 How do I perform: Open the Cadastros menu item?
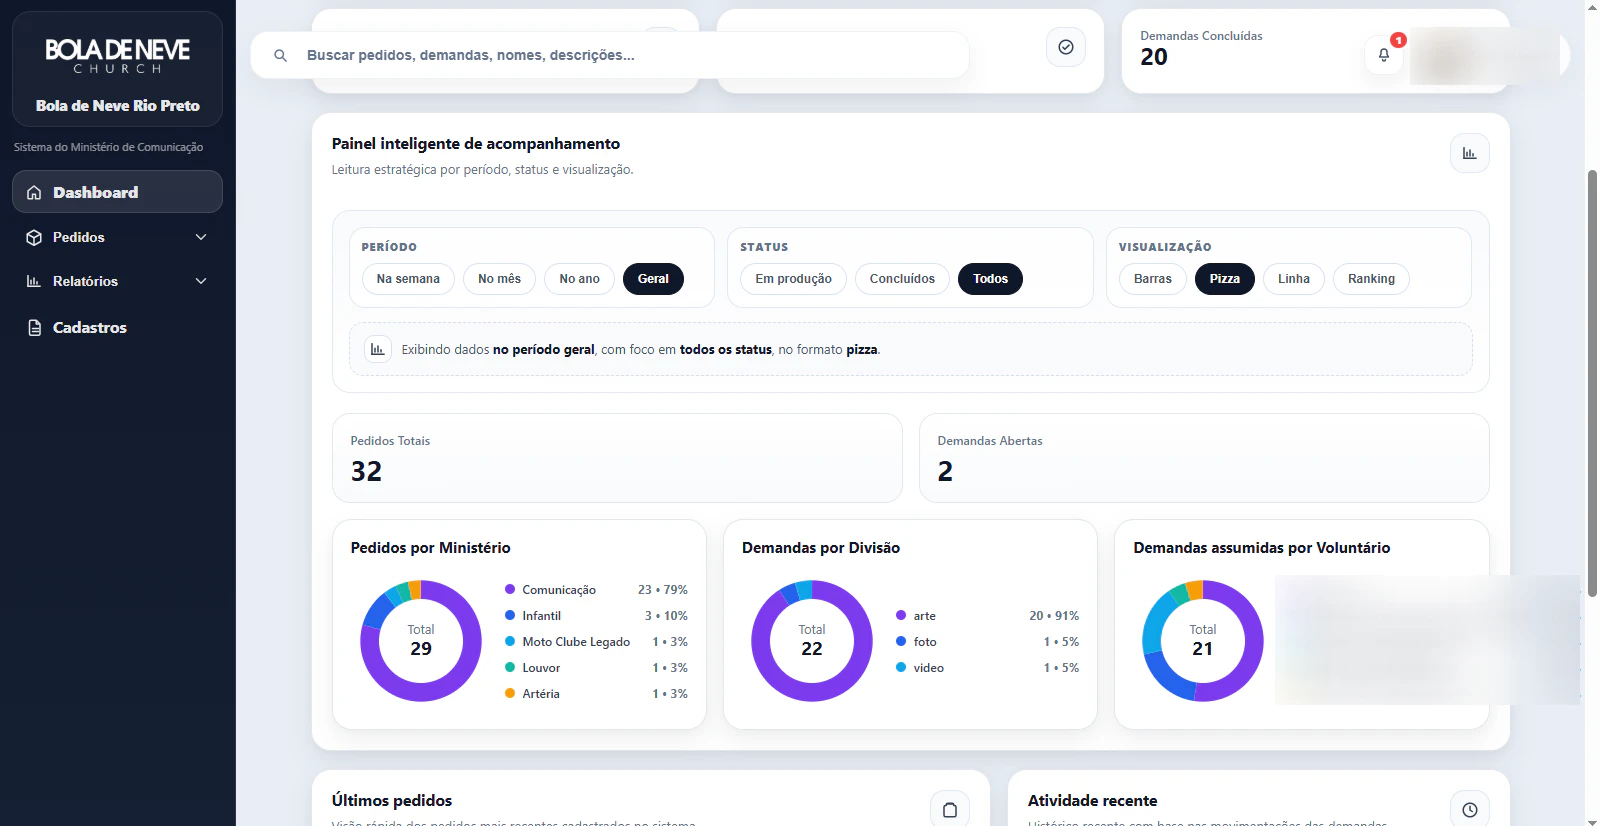tap(117, 328)
